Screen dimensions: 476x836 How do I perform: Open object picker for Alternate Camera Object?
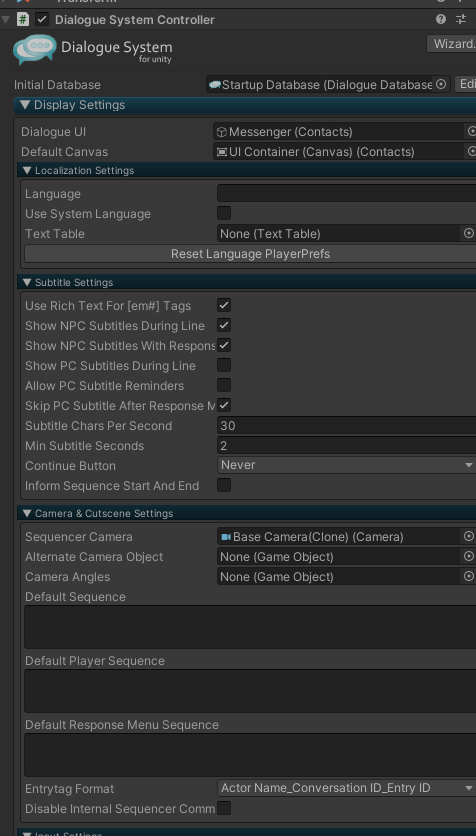point(469,557)
